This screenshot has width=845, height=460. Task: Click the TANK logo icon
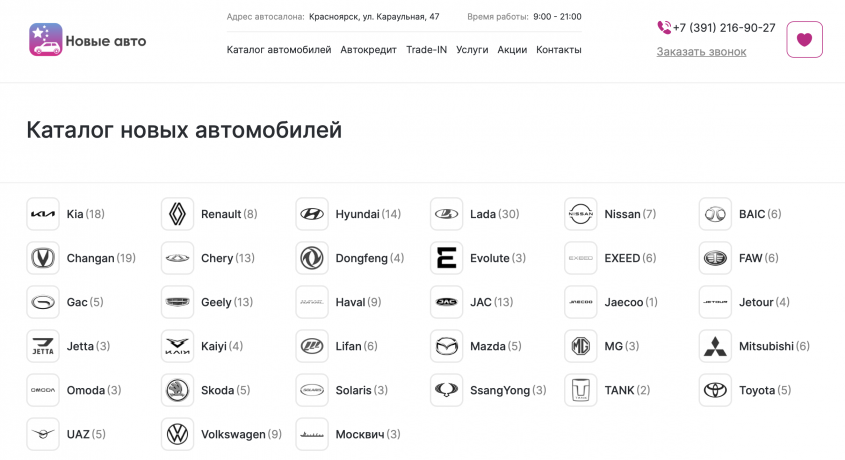pos(581,390)
